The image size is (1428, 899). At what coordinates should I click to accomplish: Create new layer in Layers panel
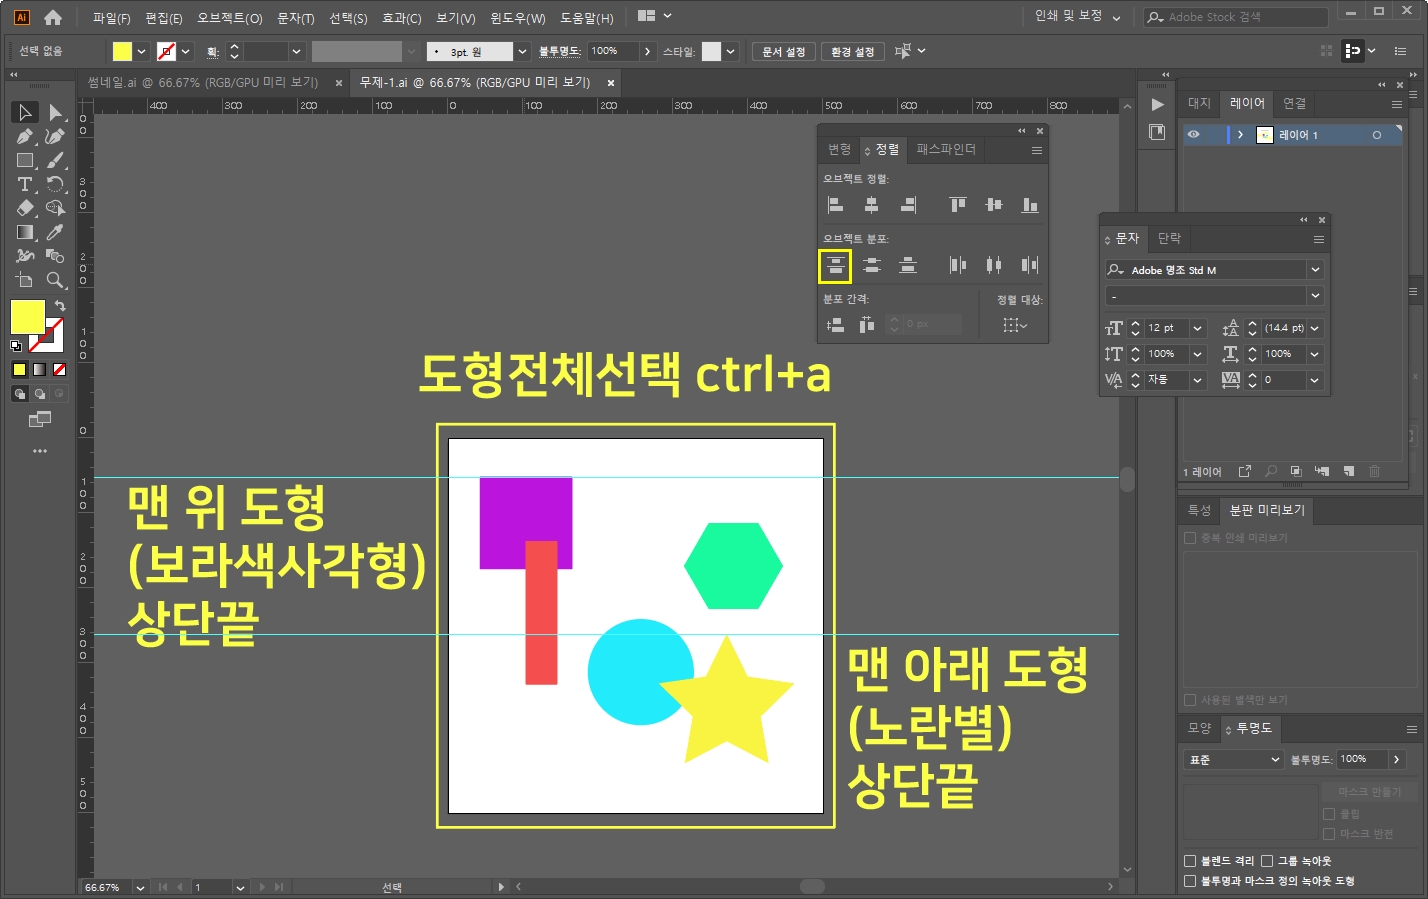pyautogui.click(x=1348, y=471)
